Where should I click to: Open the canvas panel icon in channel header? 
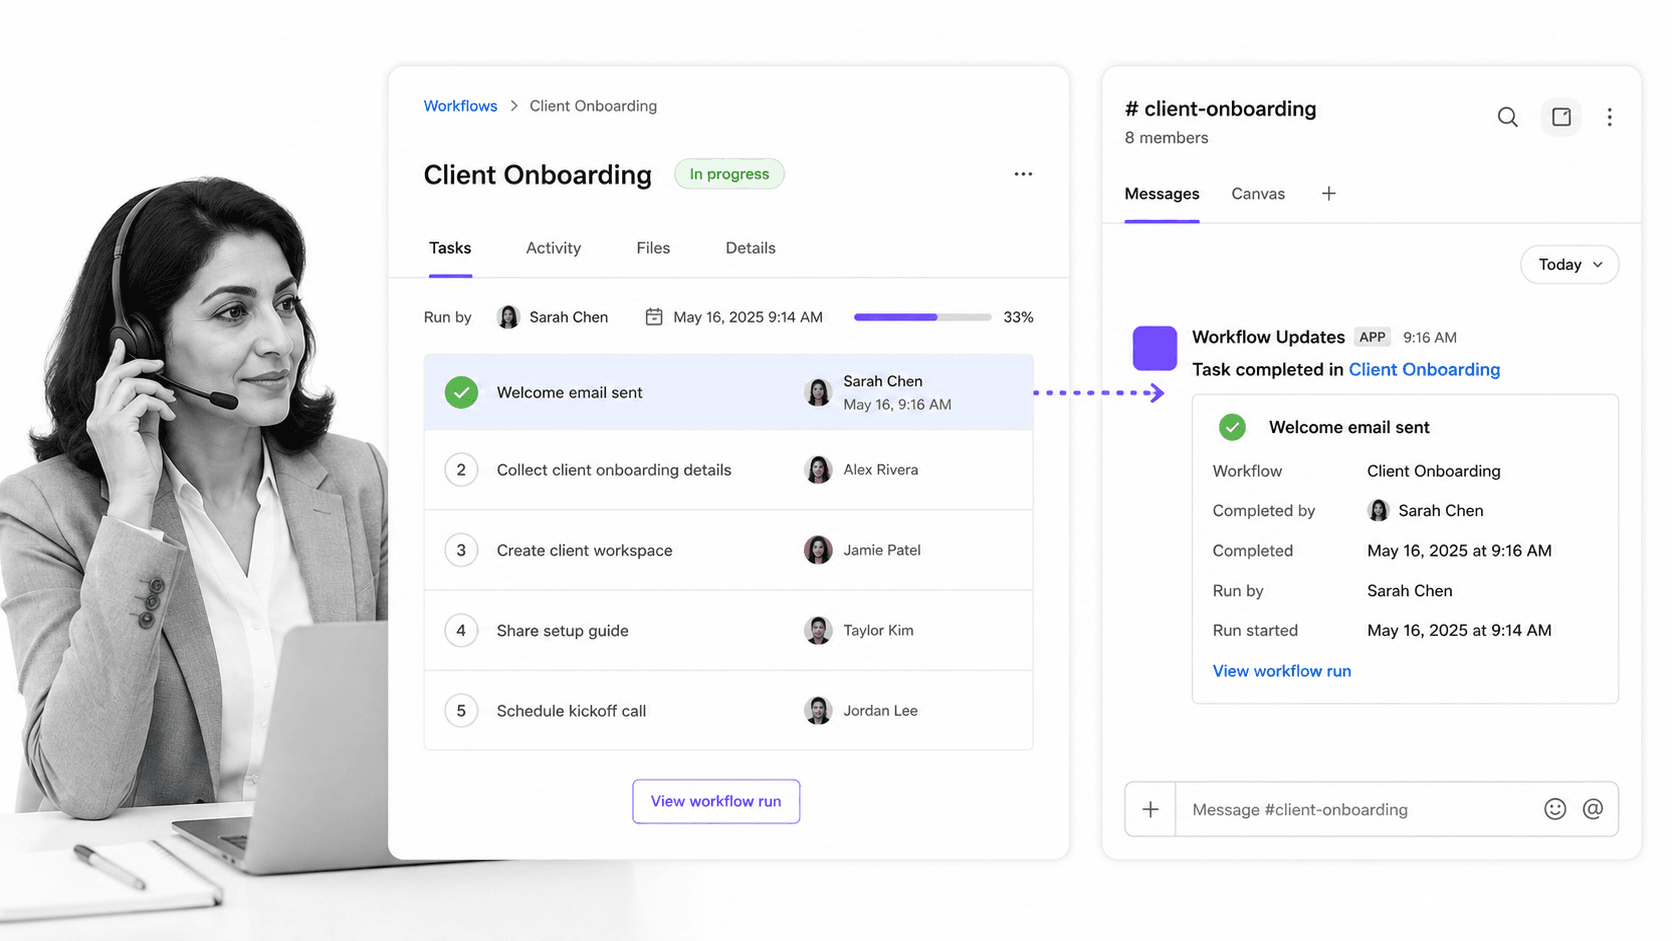point(1561,117)
